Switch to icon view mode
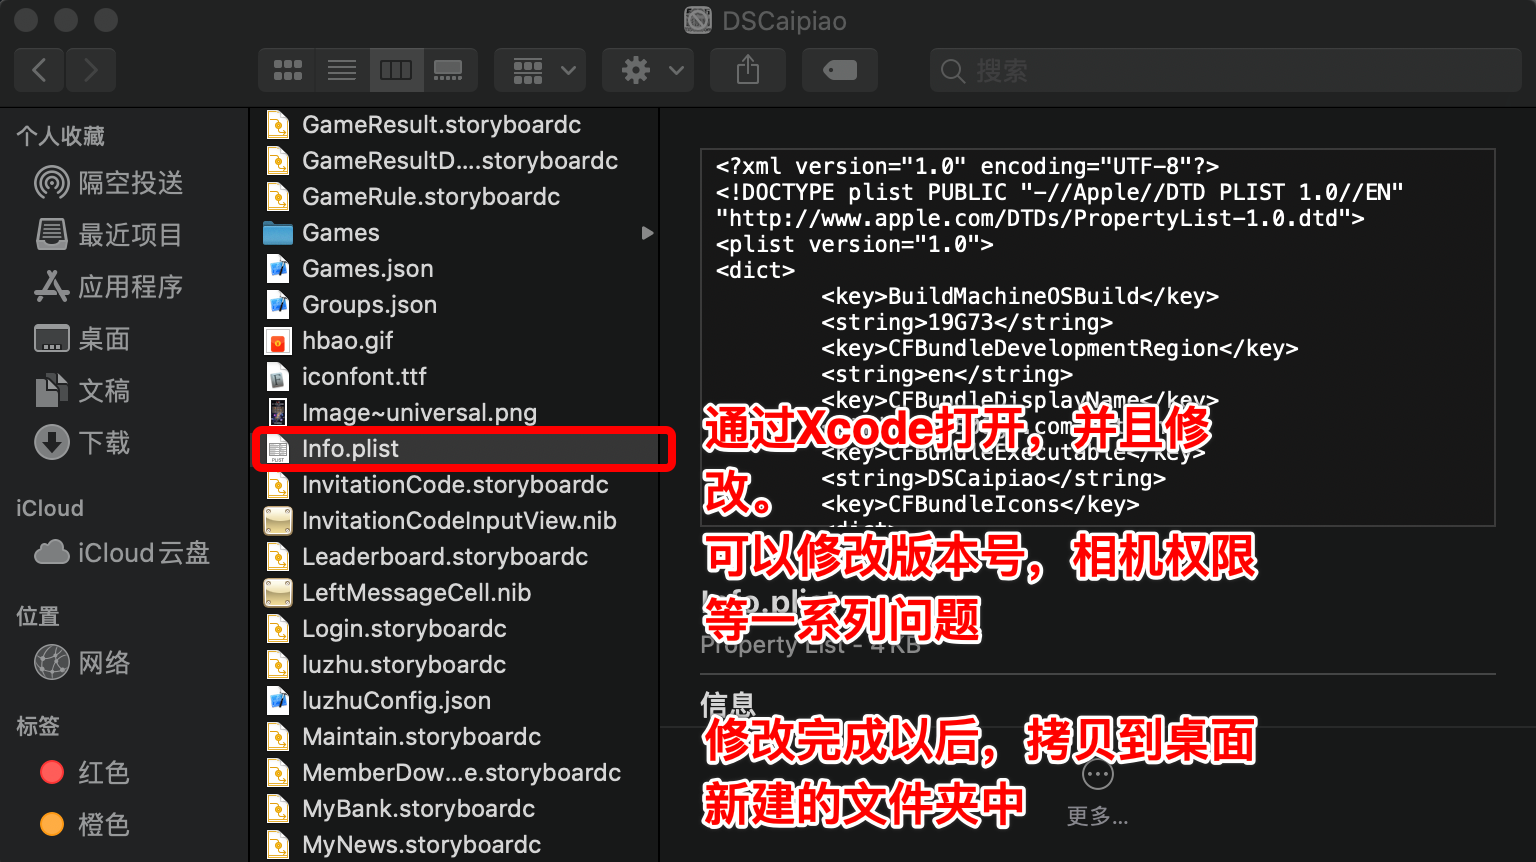1536x862 pixels. click(x=287, y=70)
